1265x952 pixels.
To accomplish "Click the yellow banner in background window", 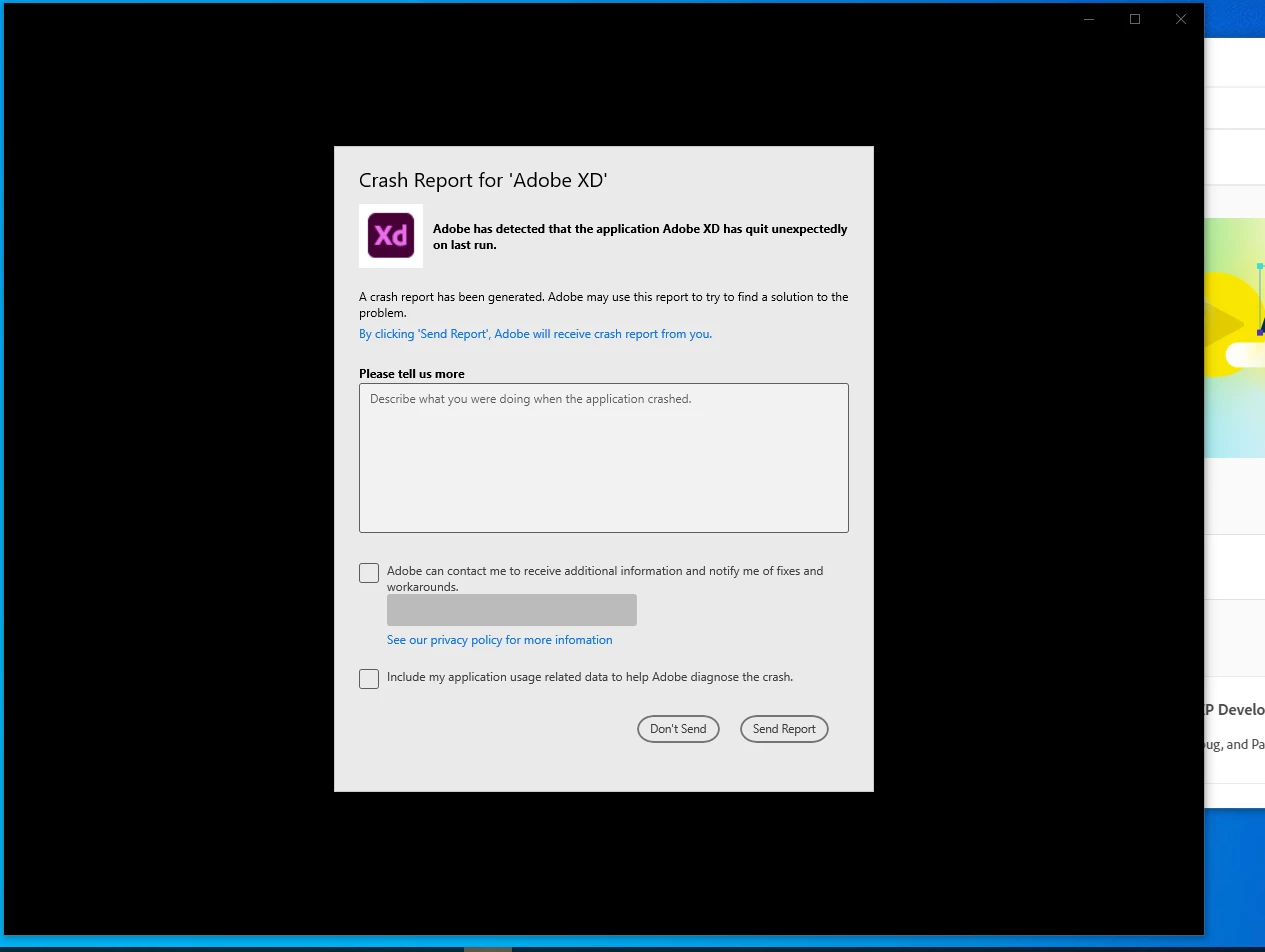I will 1235,338.
